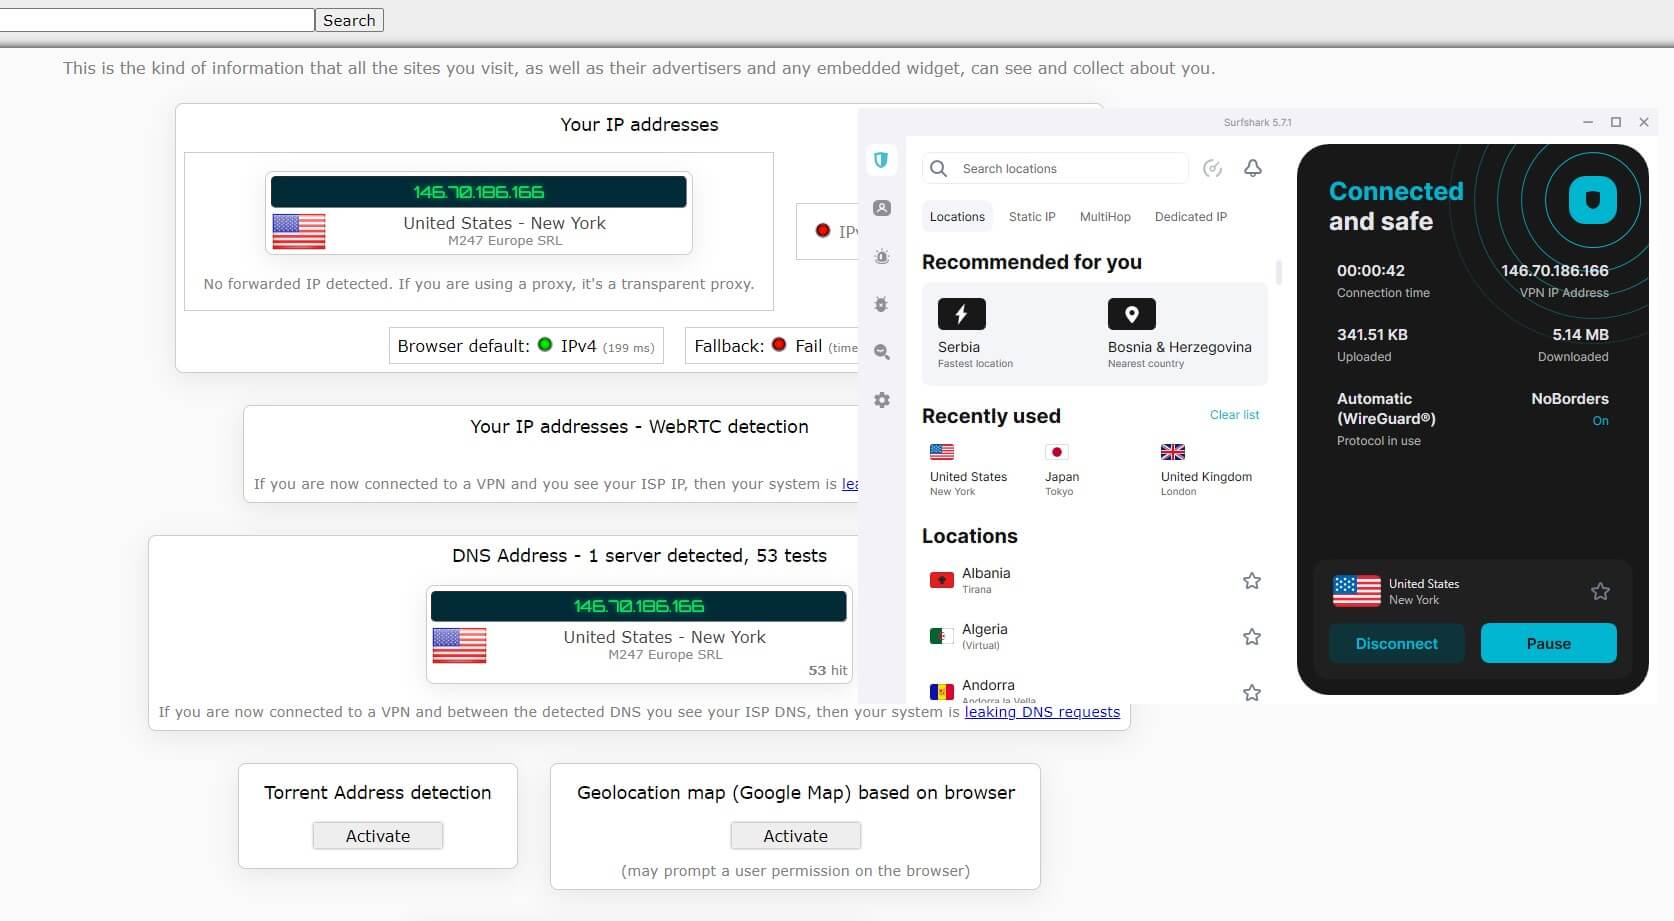This screenshot has width=1674, height=921.
Task: Select the Japan flag in Recently used
Action: (x=1057, y=452)
